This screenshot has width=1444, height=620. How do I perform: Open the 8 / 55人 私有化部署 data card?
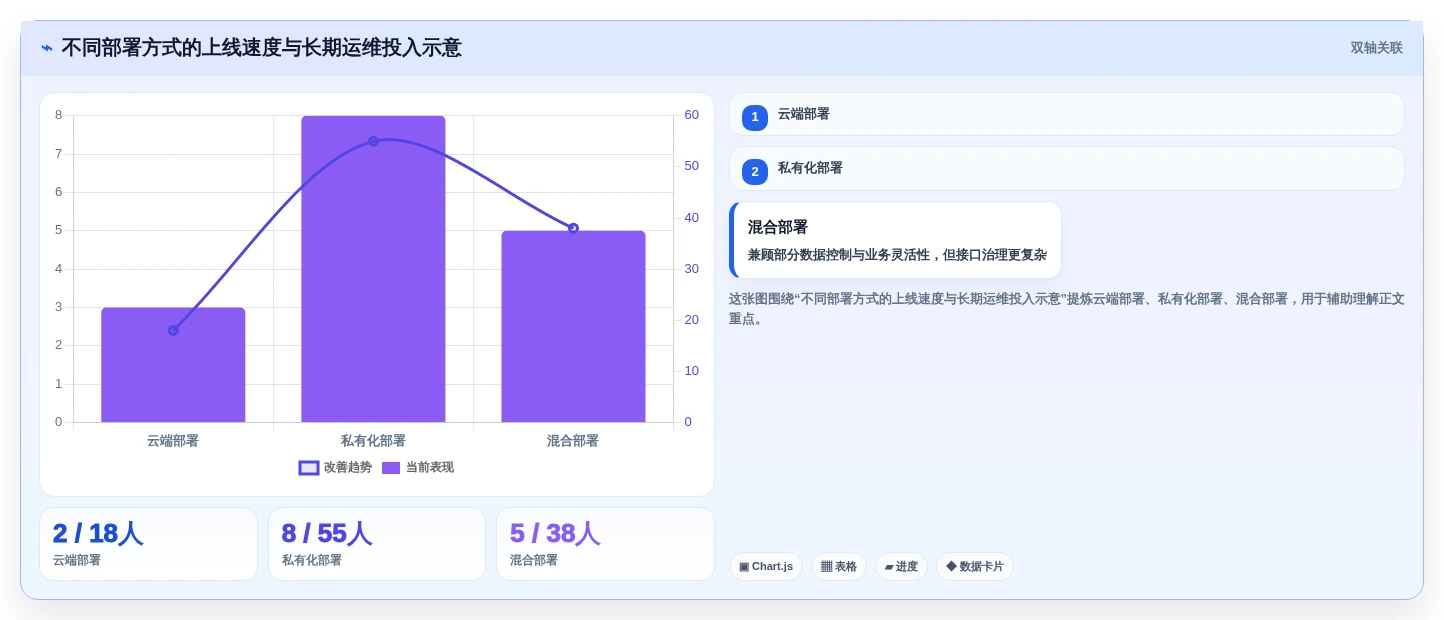[x=377, y=544]
